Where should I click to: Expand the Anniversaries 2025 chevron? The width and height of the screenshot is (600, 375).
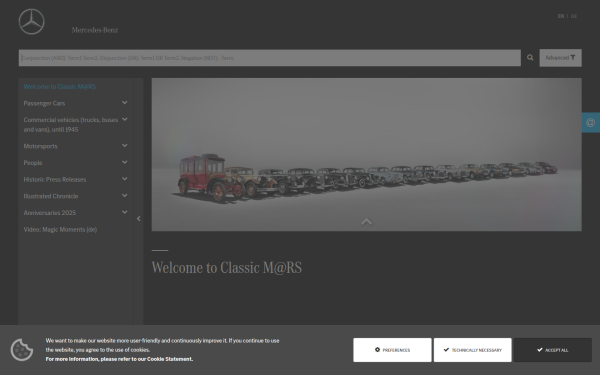(x=124, y=212)
